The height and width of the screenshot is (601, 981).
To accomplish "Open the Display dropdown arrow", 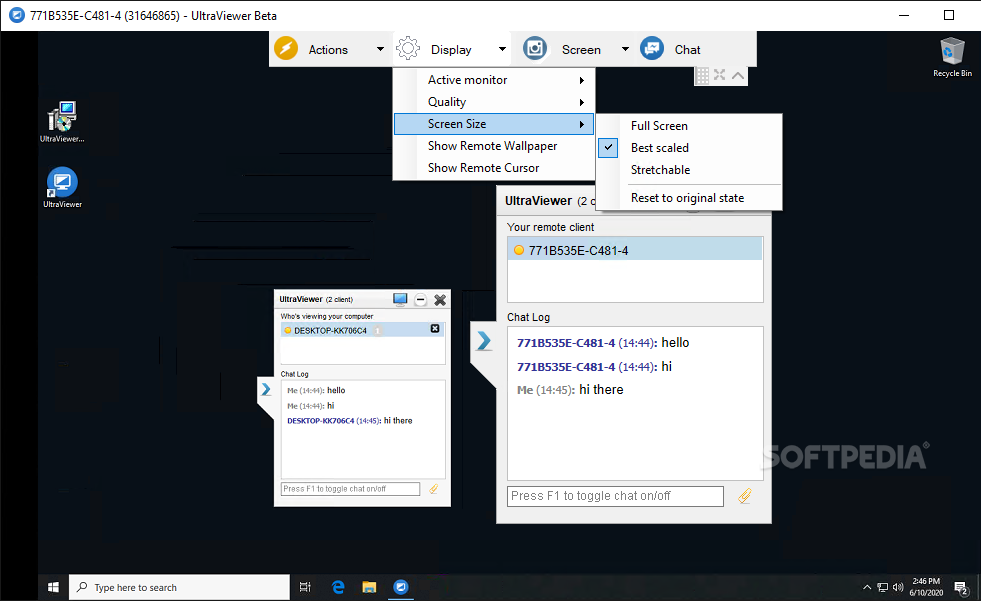I will [x=502, y=49].
